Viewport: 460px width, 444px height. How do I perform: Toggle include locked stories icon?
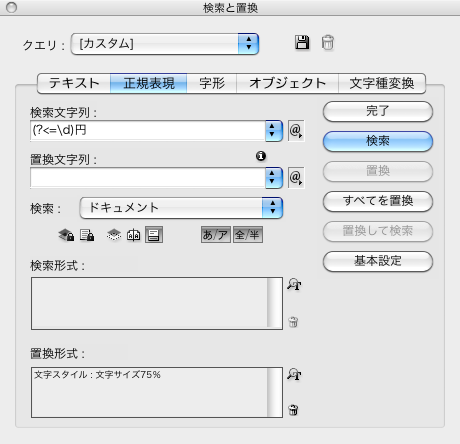point(87,235)
